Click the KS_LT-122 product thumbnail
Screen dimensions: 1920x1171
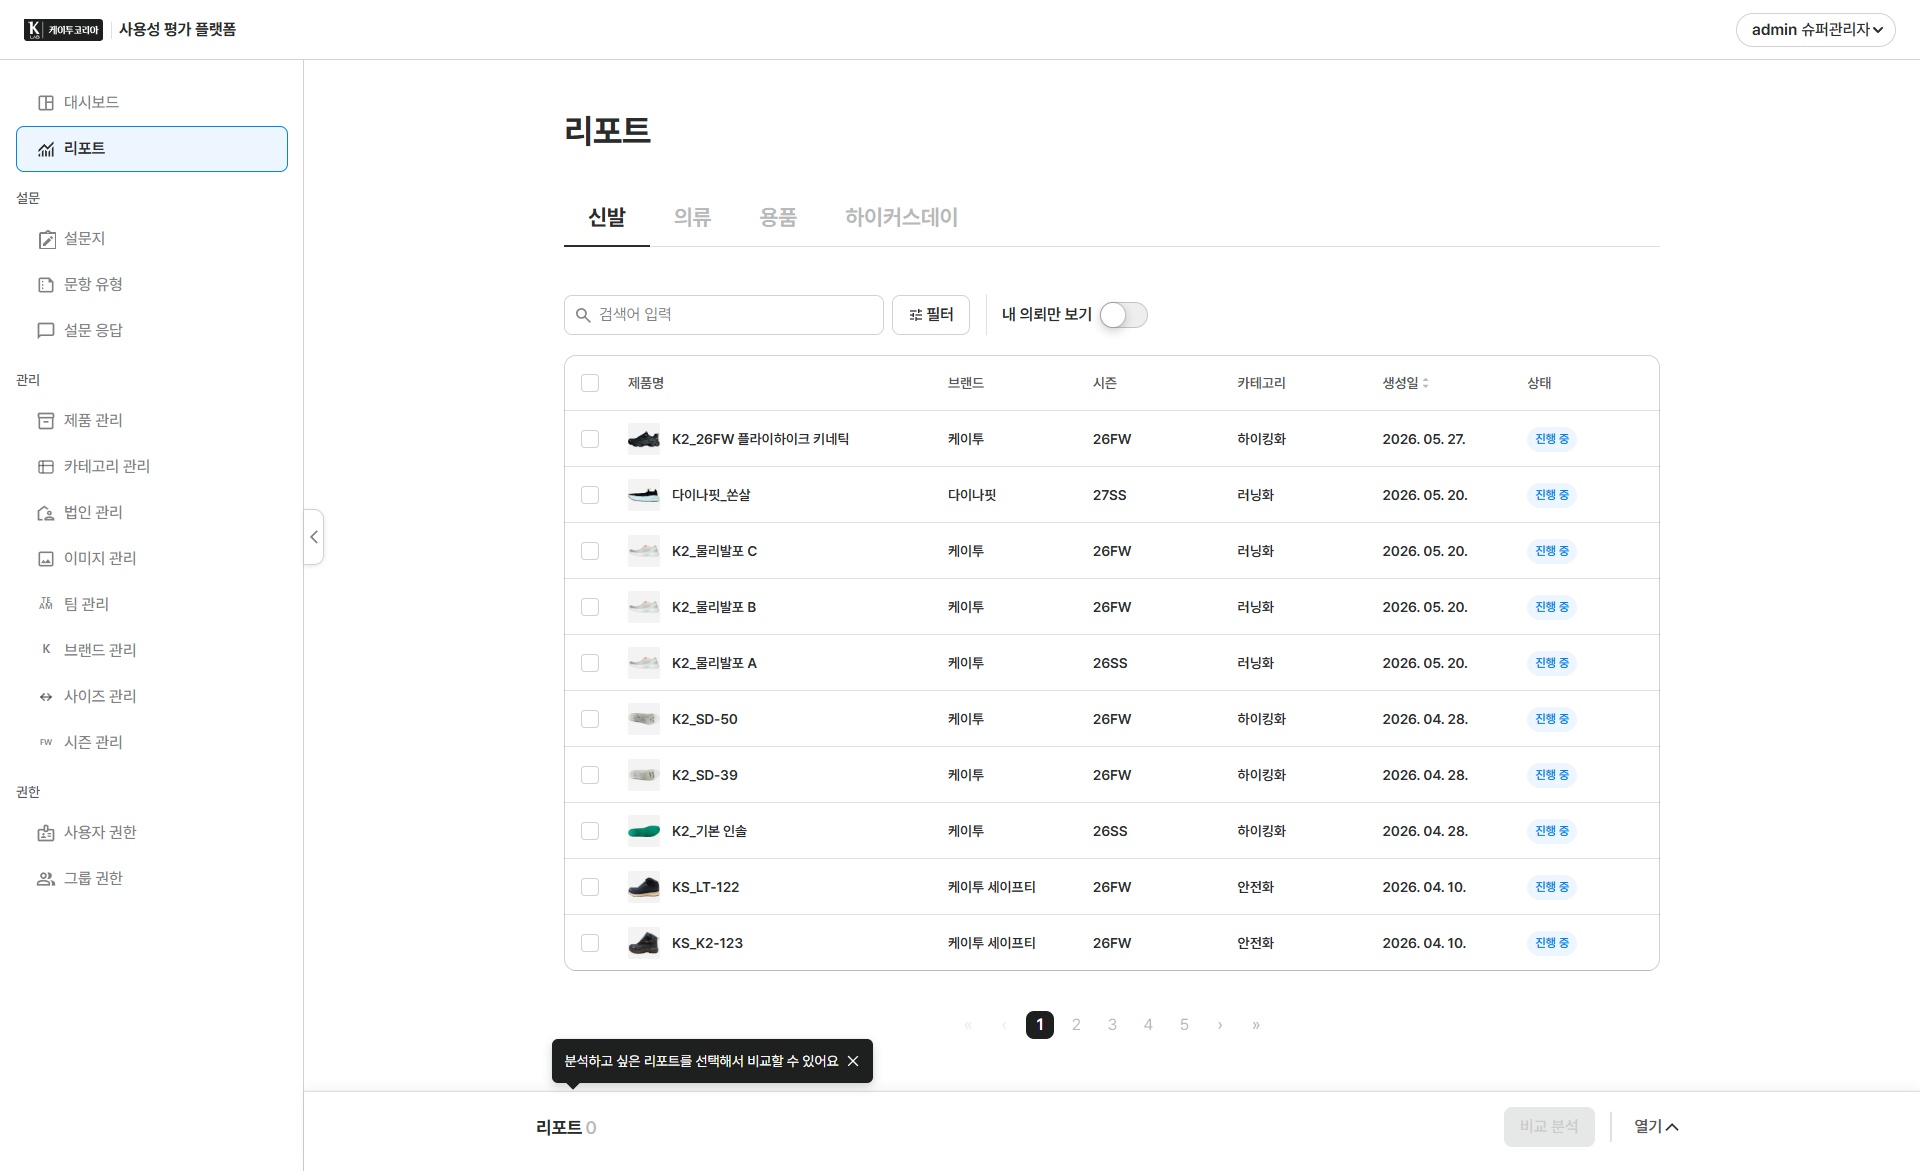[x=644, y=887]
